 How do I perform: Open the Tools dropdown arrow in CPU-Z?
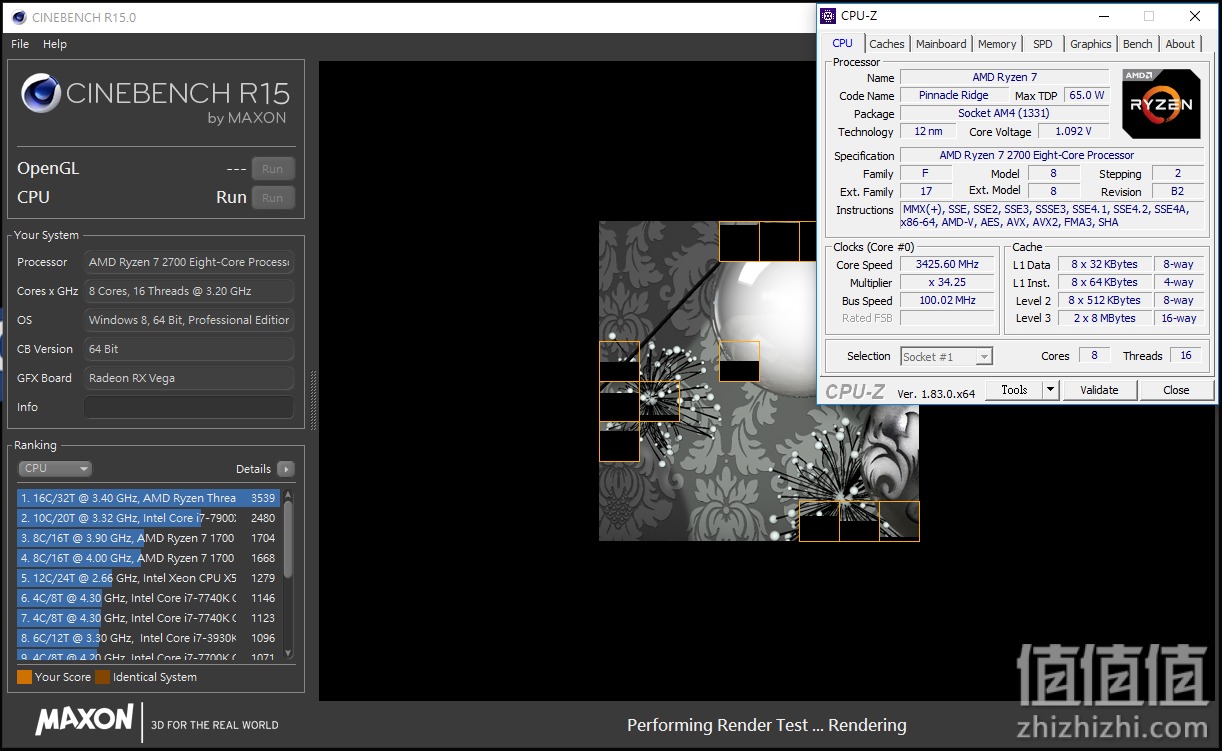(x=1050, y=390)
